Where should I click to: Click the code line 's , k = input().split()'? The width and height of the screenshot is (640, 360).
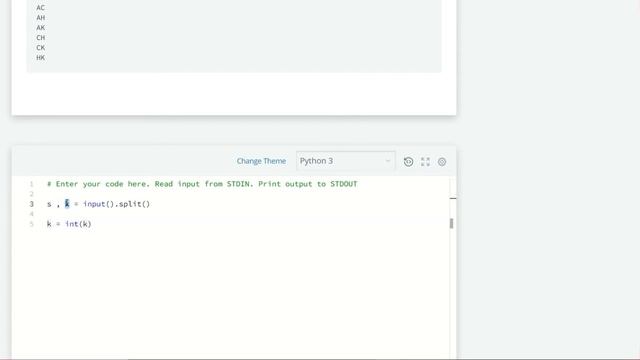point(98,204)
